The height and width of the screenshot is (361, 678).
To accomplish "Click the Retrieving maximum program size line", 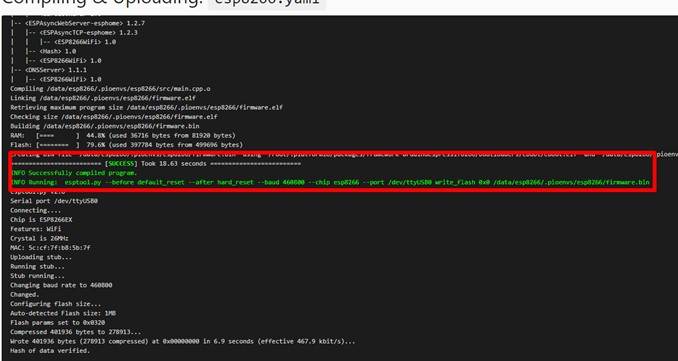I will click(147, 107).
